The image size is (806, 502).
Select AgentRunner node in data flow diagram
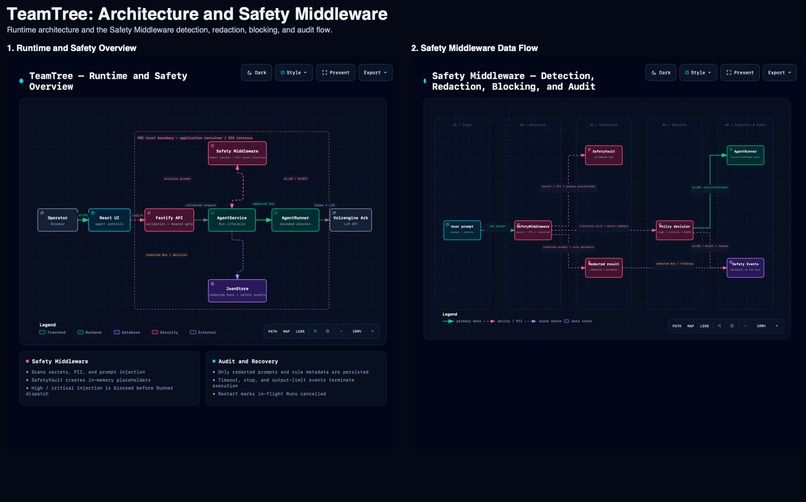[745, 155]
